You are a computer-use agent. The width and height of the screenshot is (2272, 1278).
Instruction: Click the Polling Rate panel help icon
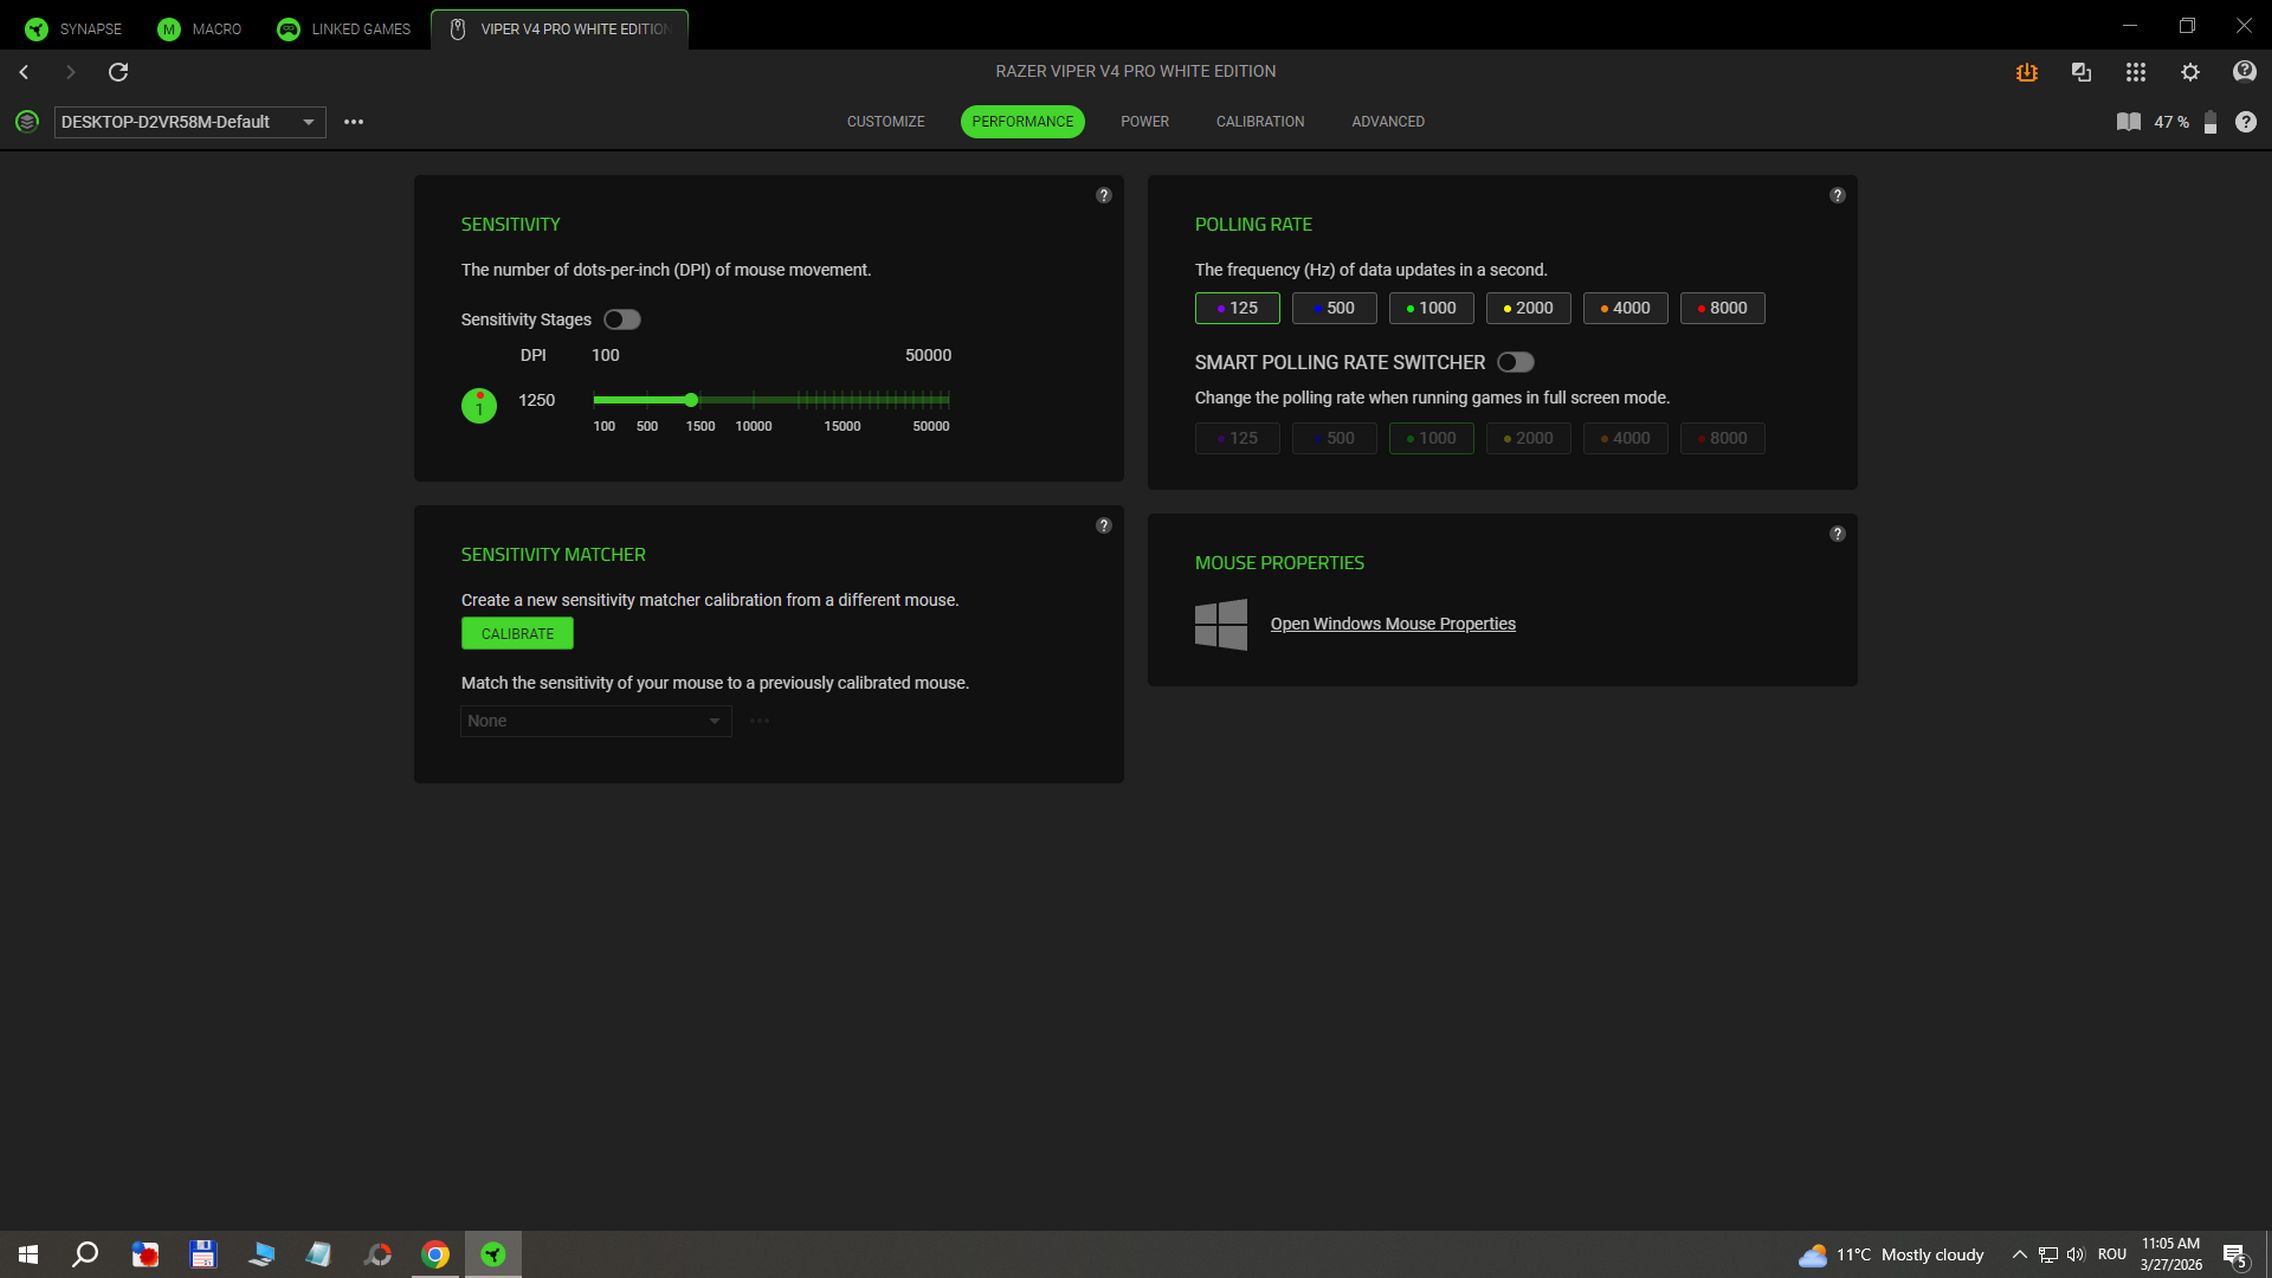point(1837,195)
